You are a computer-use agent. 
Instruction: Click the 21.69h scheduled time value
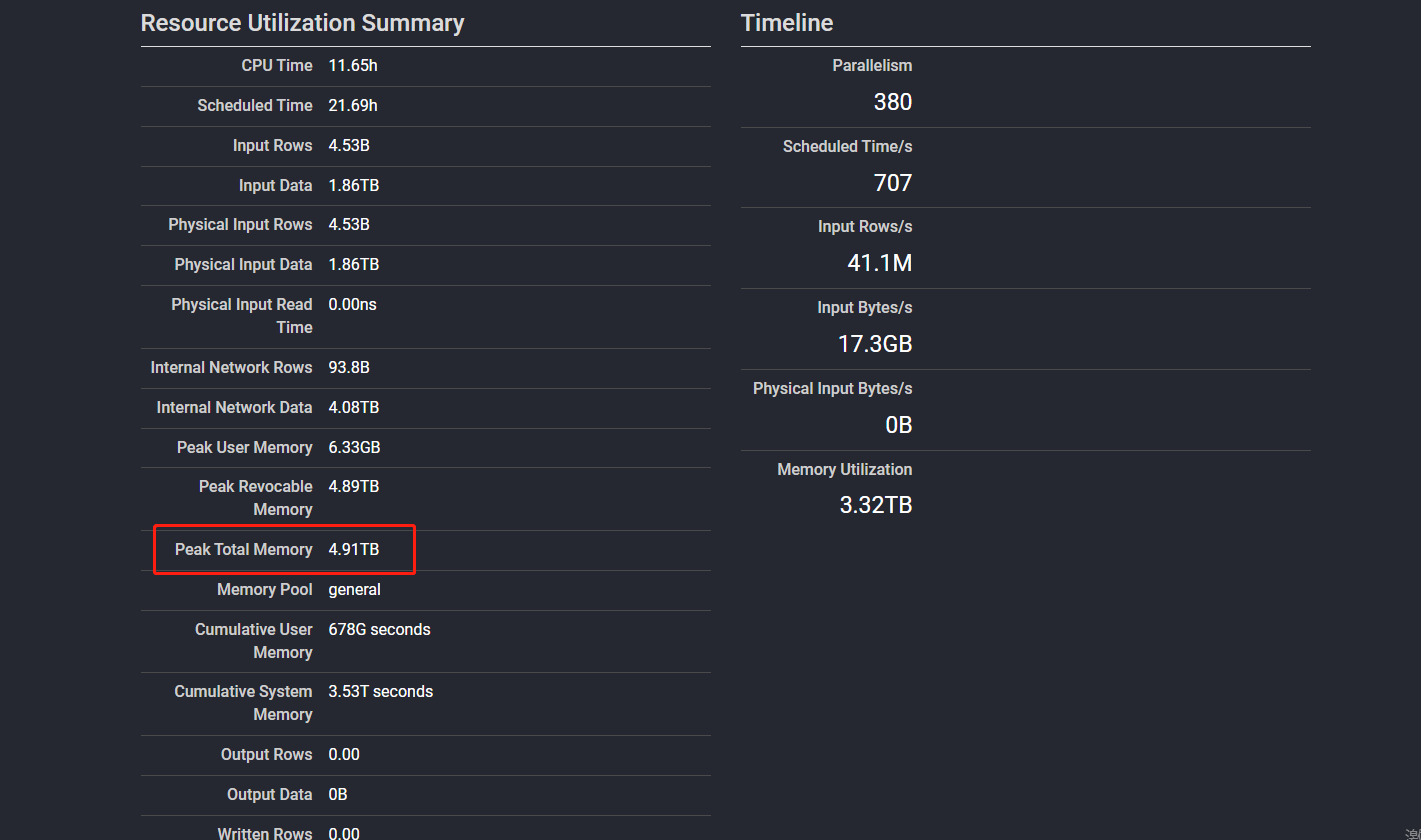[353, 105]
